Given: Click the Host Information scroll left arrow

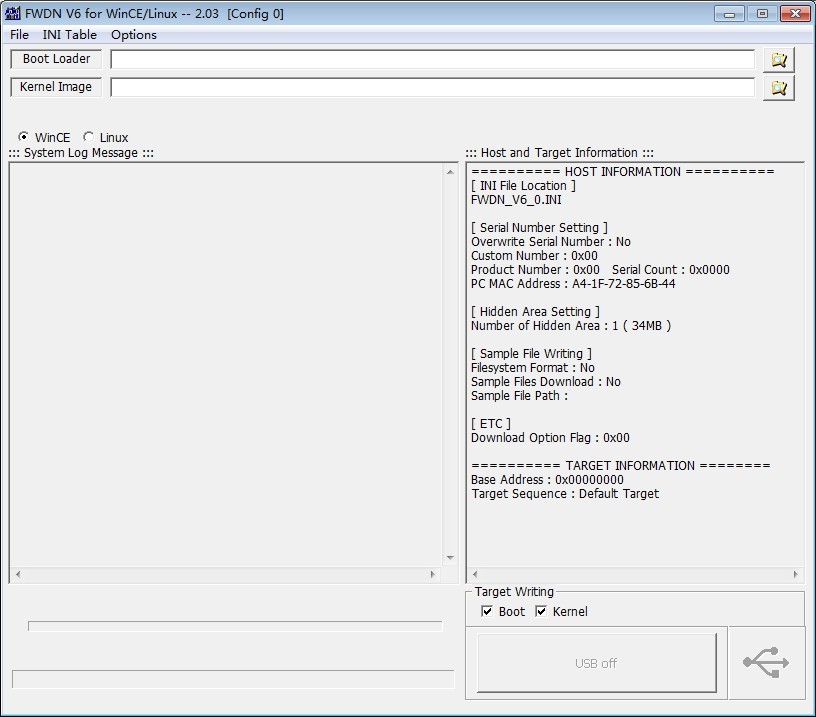Looking at the screenshot, I should (475, 574).
